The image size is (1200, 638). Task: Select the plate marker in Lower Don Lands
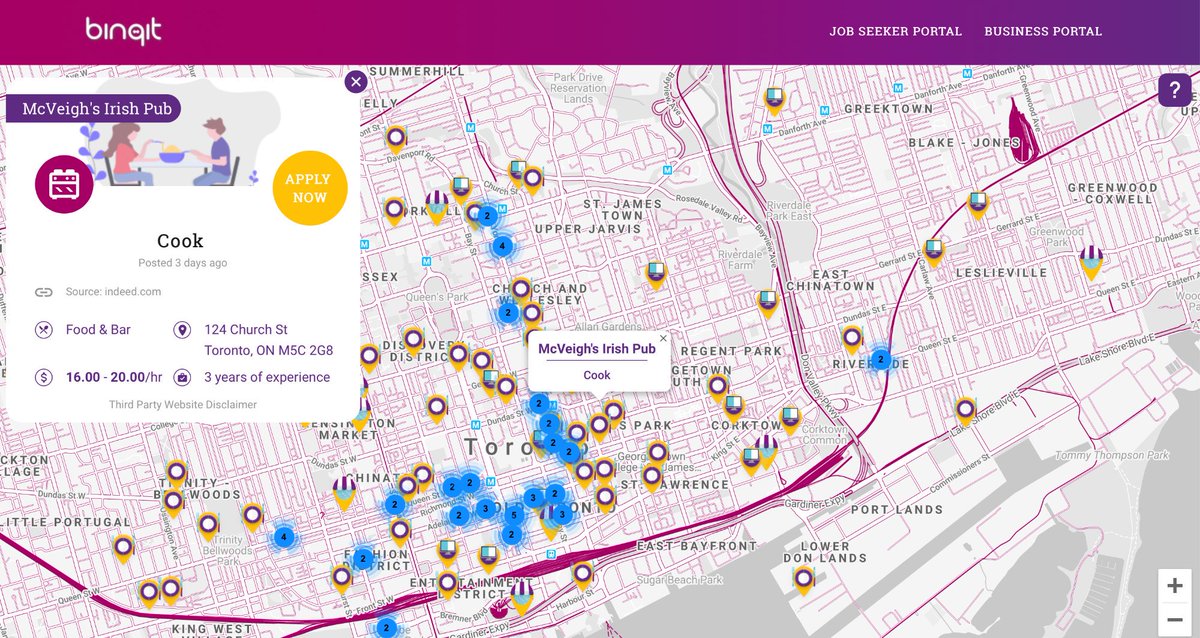pyautogui.click(x=804, y=579)
